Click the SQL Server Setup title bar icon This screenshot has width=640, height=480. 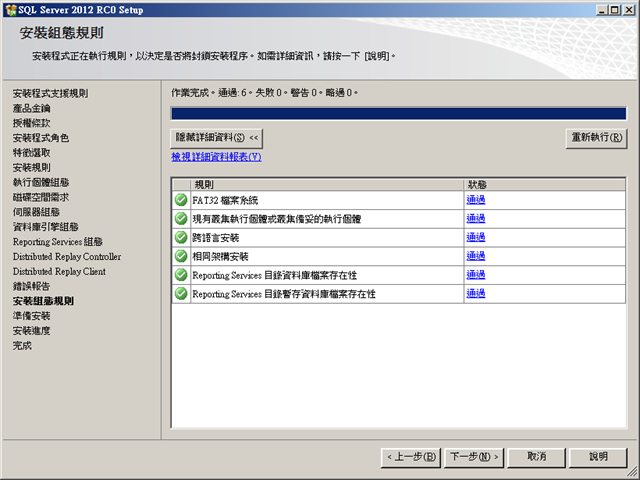[x=11, y=10]
